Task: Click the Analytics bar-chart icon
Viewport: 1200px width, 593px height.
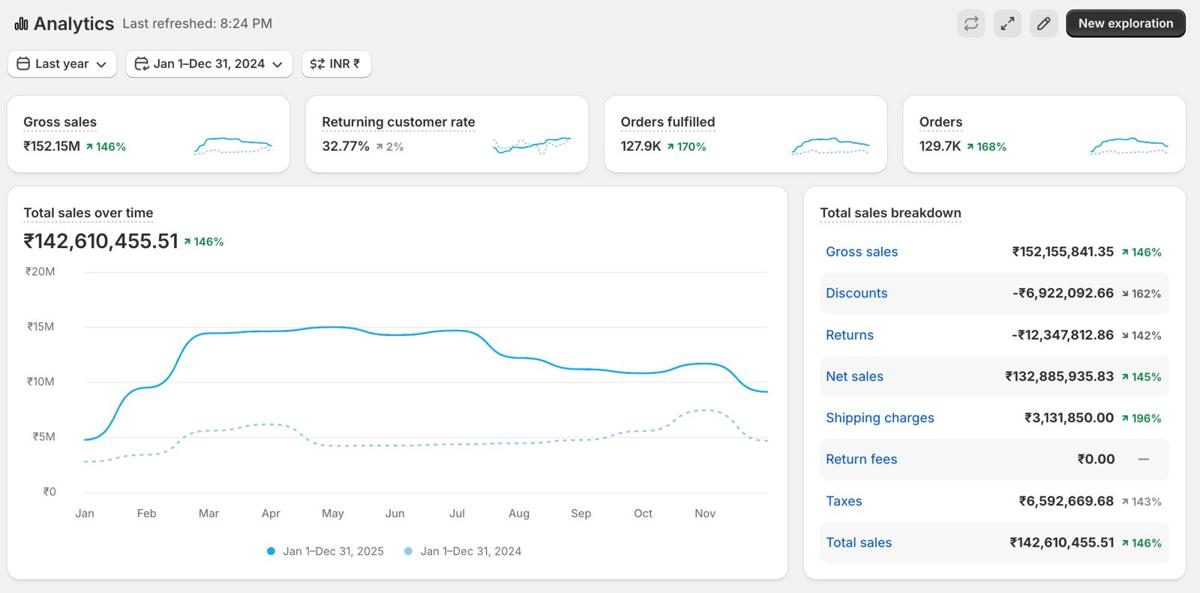Action: [20, 22]
